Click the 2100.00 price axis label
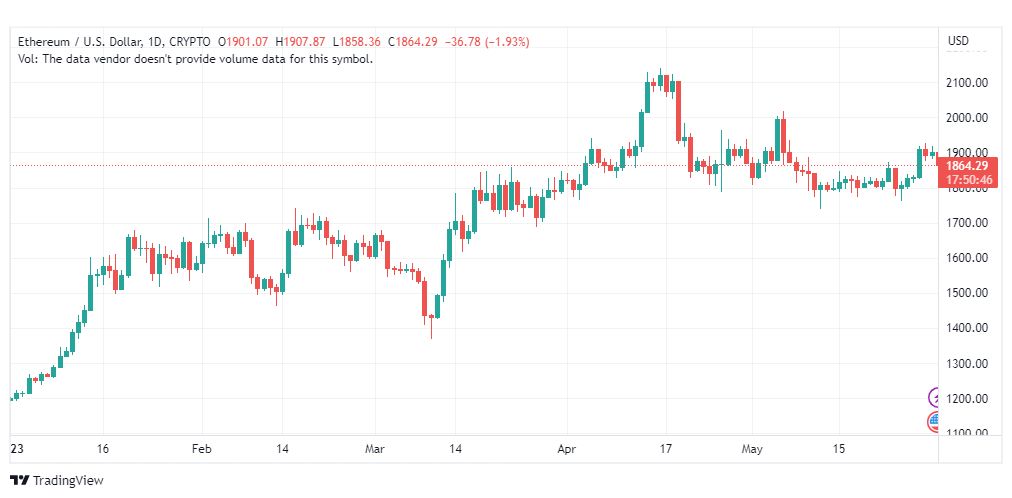The height and width of the screenshot is (498, 1012). pyautogui.click(x=966, y=83)
